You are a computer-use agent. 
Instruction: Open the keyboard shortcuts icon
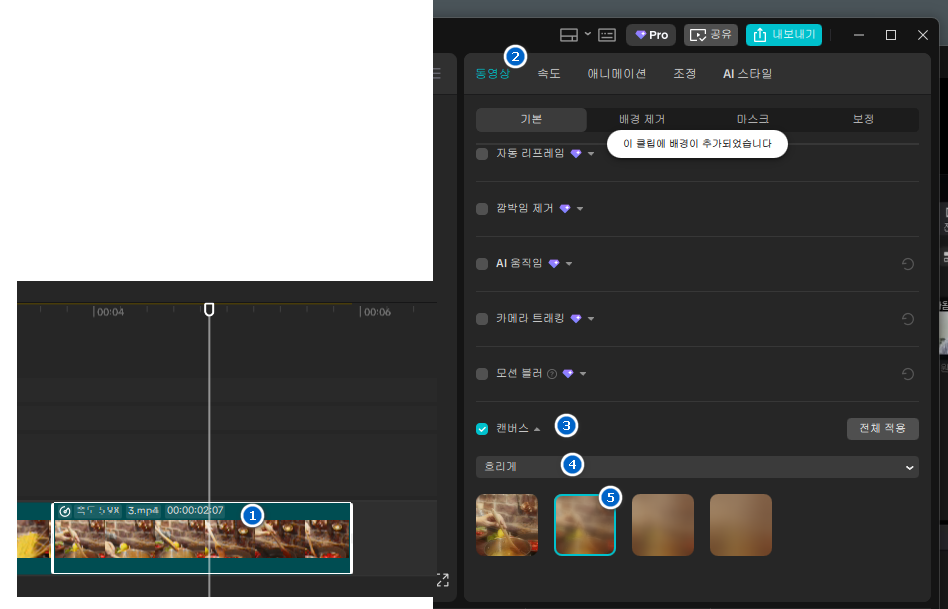click(x=607, y=35)
